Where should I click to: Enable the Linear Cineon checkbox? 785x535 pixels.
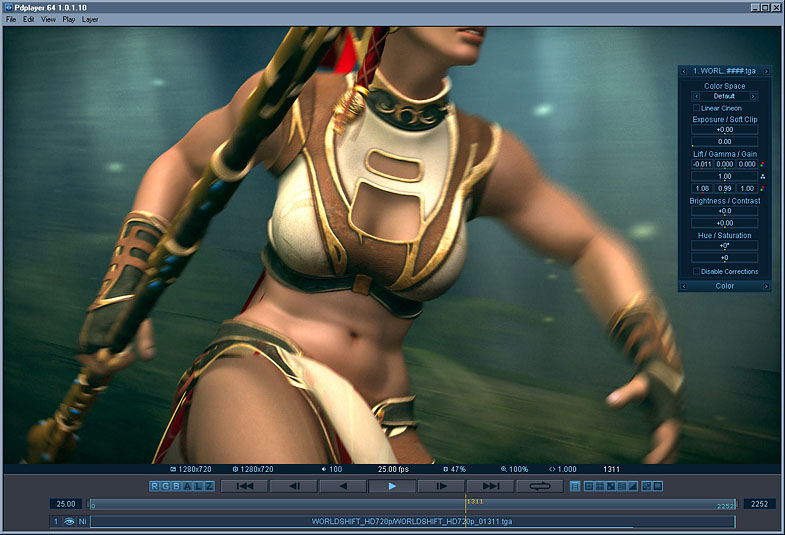pos(697,108)
